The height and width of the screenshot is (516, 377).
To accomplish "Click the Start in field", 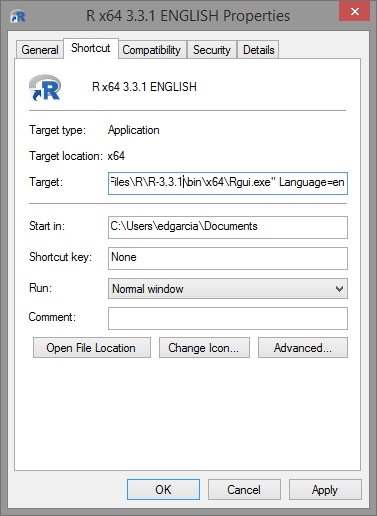I will 228,227.
